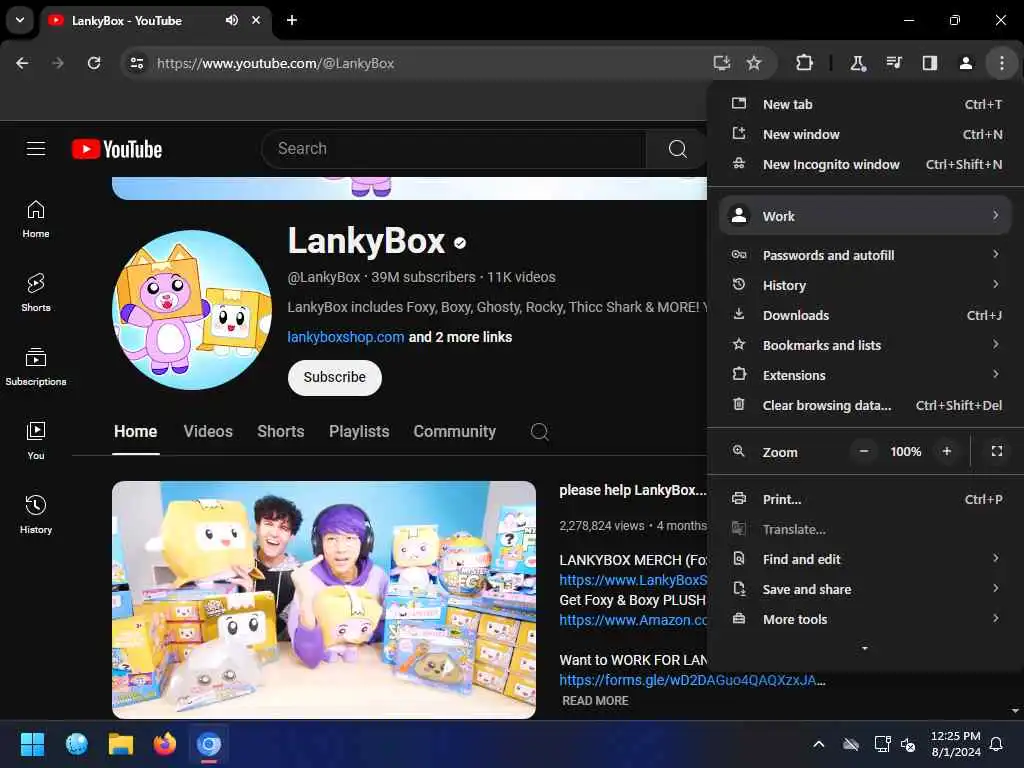
Task: Expand Save and share submenu
Action: [x=865, y=589]
